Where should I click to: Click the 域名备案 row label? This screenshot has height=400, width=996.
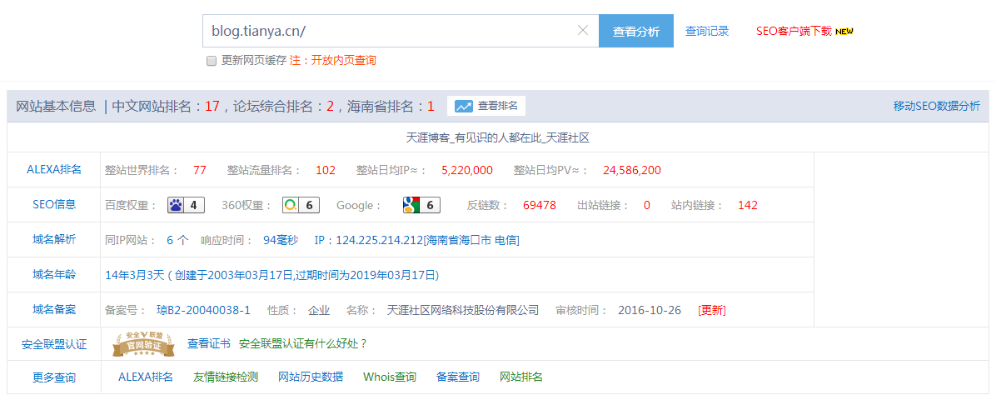coord(54,310)
